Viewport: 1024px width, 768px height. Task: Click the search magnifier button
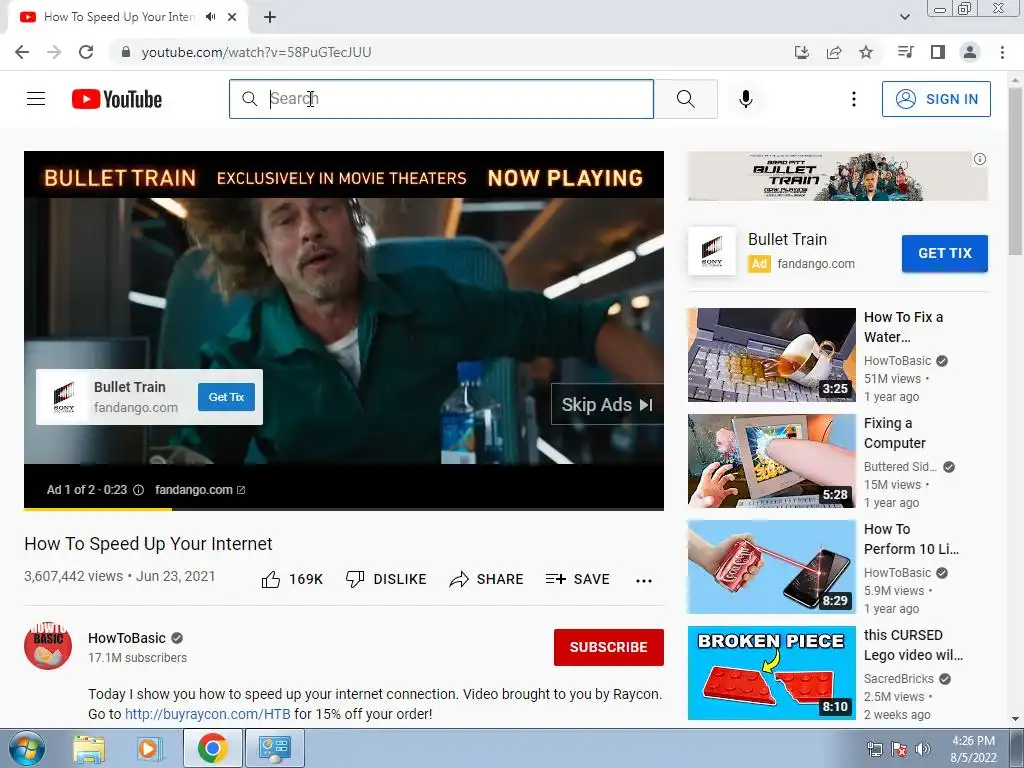[686, 99]
